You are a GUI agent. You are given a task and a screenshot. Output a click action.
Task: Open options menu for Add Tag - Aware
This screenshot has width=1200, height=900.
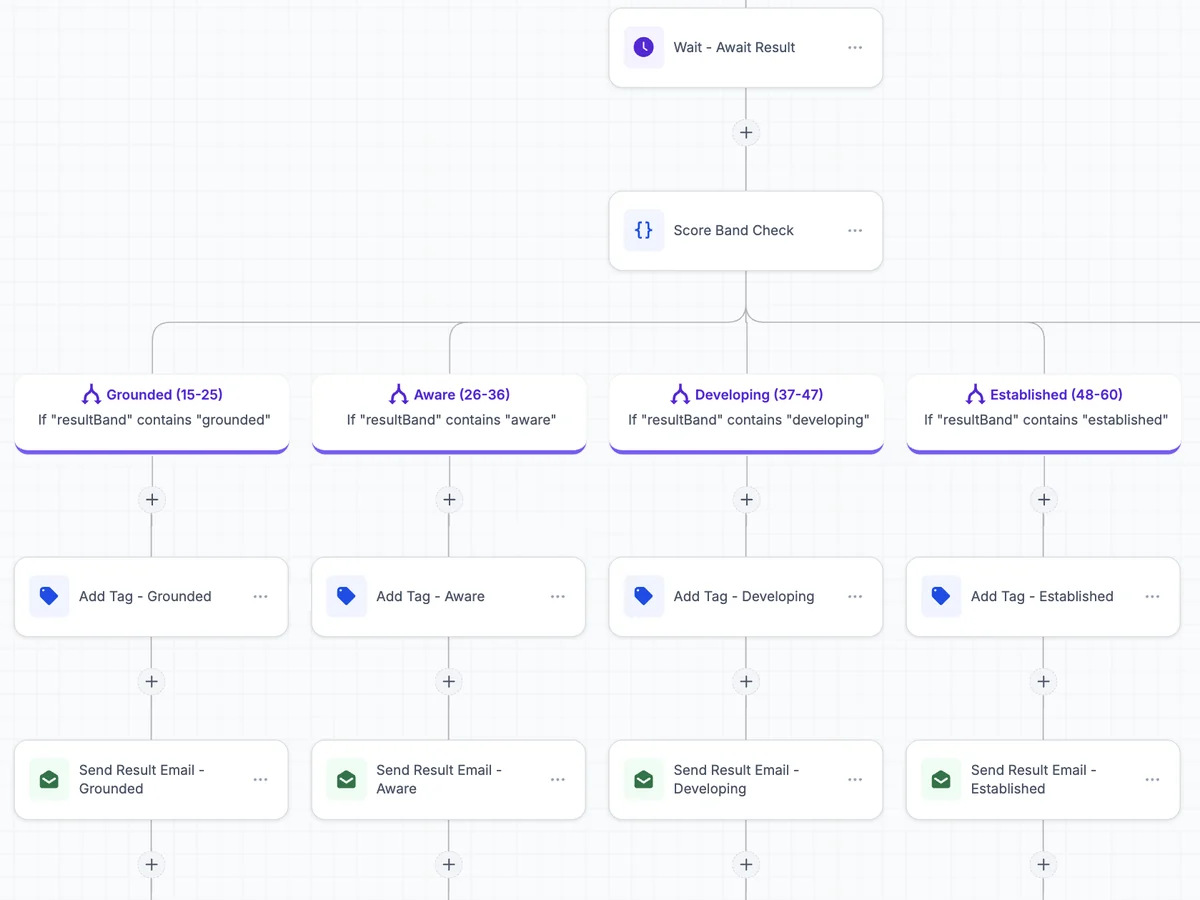[558, 596]
